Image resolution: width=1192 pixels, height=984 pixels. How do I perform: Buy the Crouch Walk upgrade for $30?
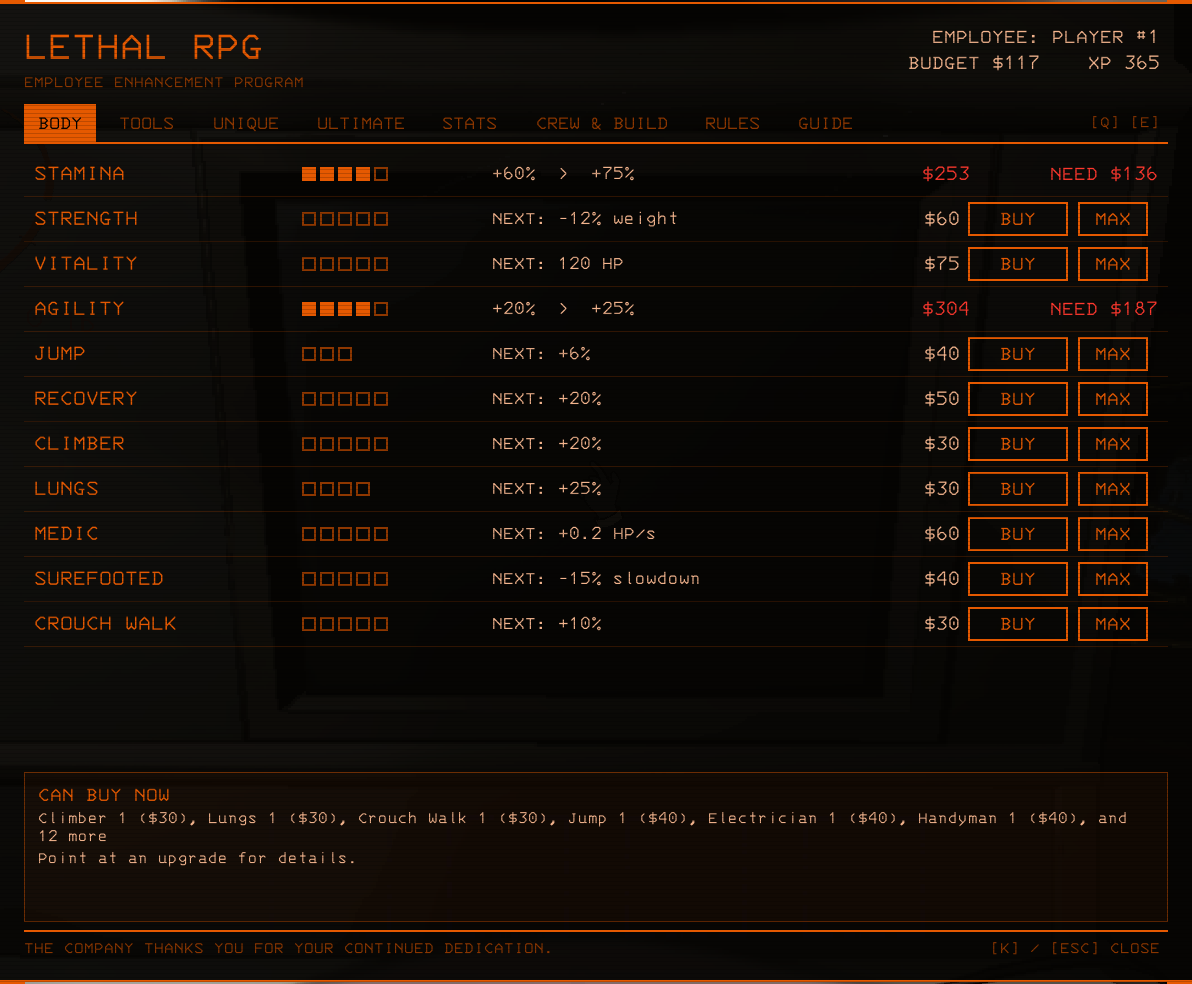tap(1017, 624)
